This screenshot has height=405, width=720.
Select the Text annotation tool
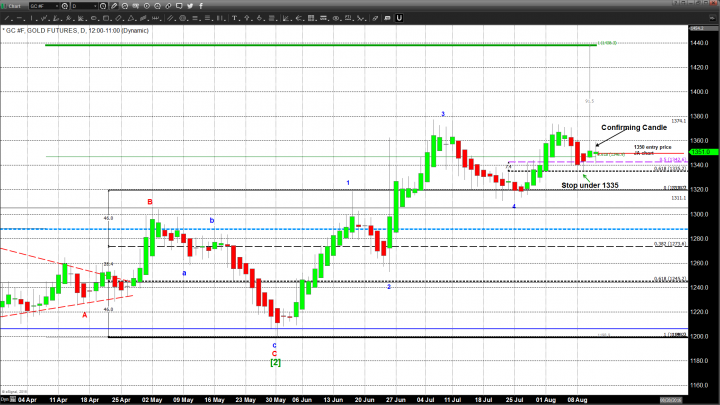(234, 18)
